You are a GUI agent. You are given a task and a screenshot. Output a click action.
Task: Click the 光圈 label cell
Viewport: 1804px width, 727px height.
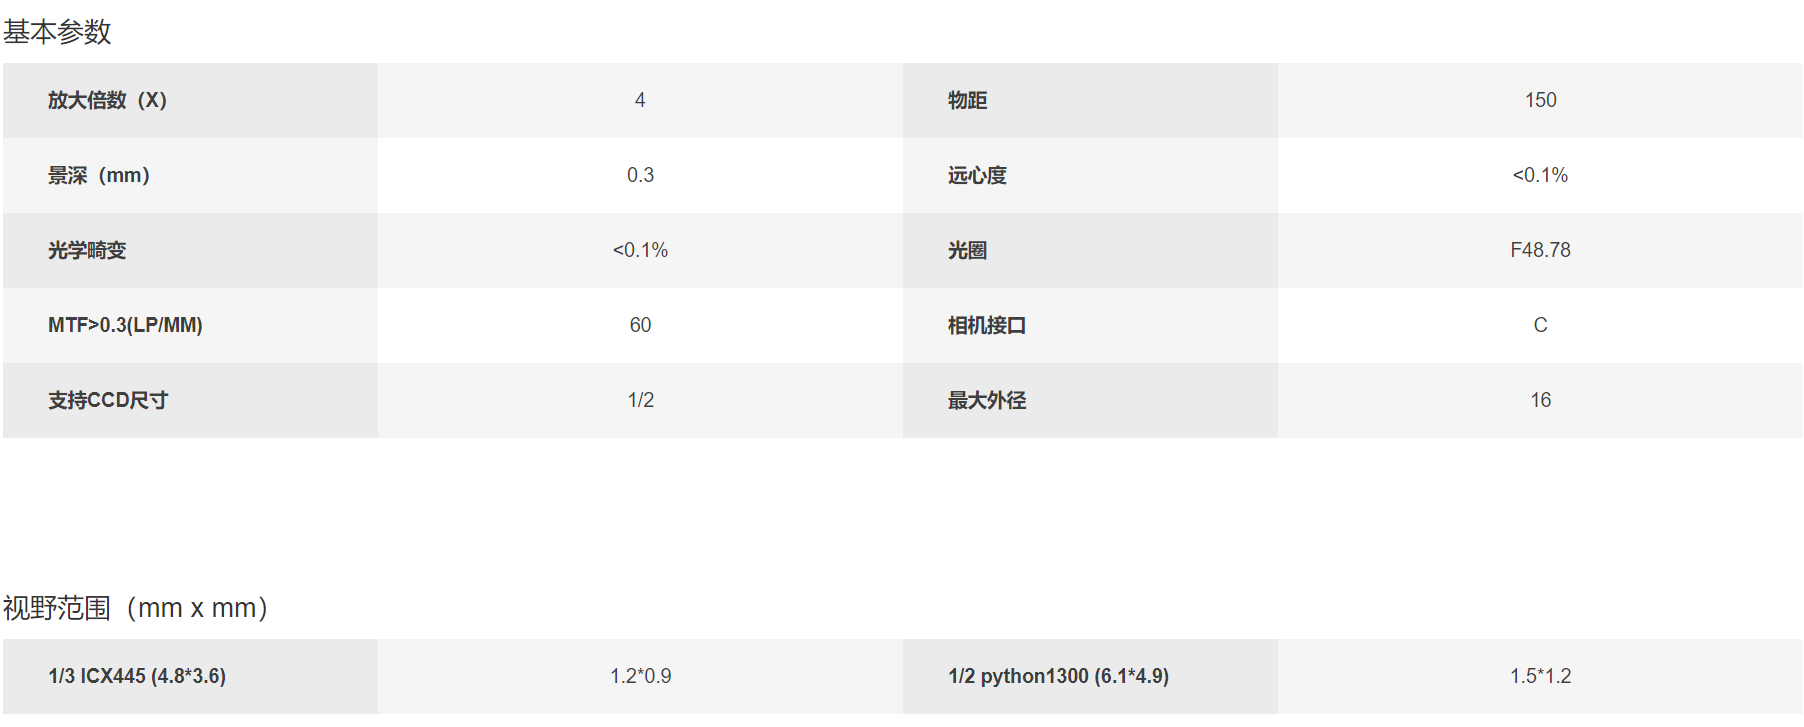click(1090, 250)
